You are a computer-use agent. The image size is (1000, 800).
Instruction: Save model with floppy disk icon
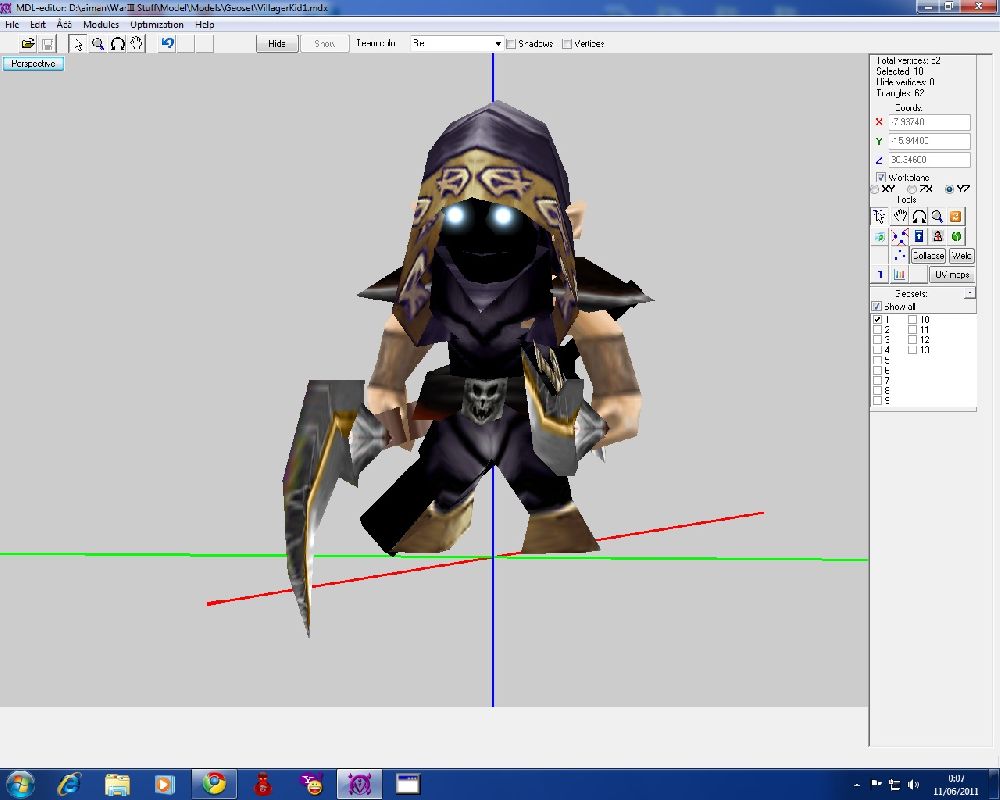47,44
